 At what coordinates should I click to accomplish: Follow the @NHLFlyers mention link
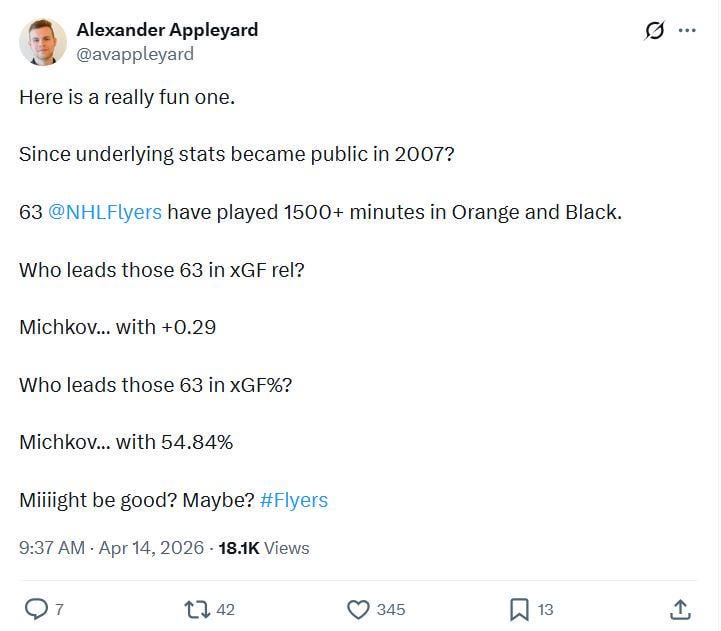(x=104, y=212)
